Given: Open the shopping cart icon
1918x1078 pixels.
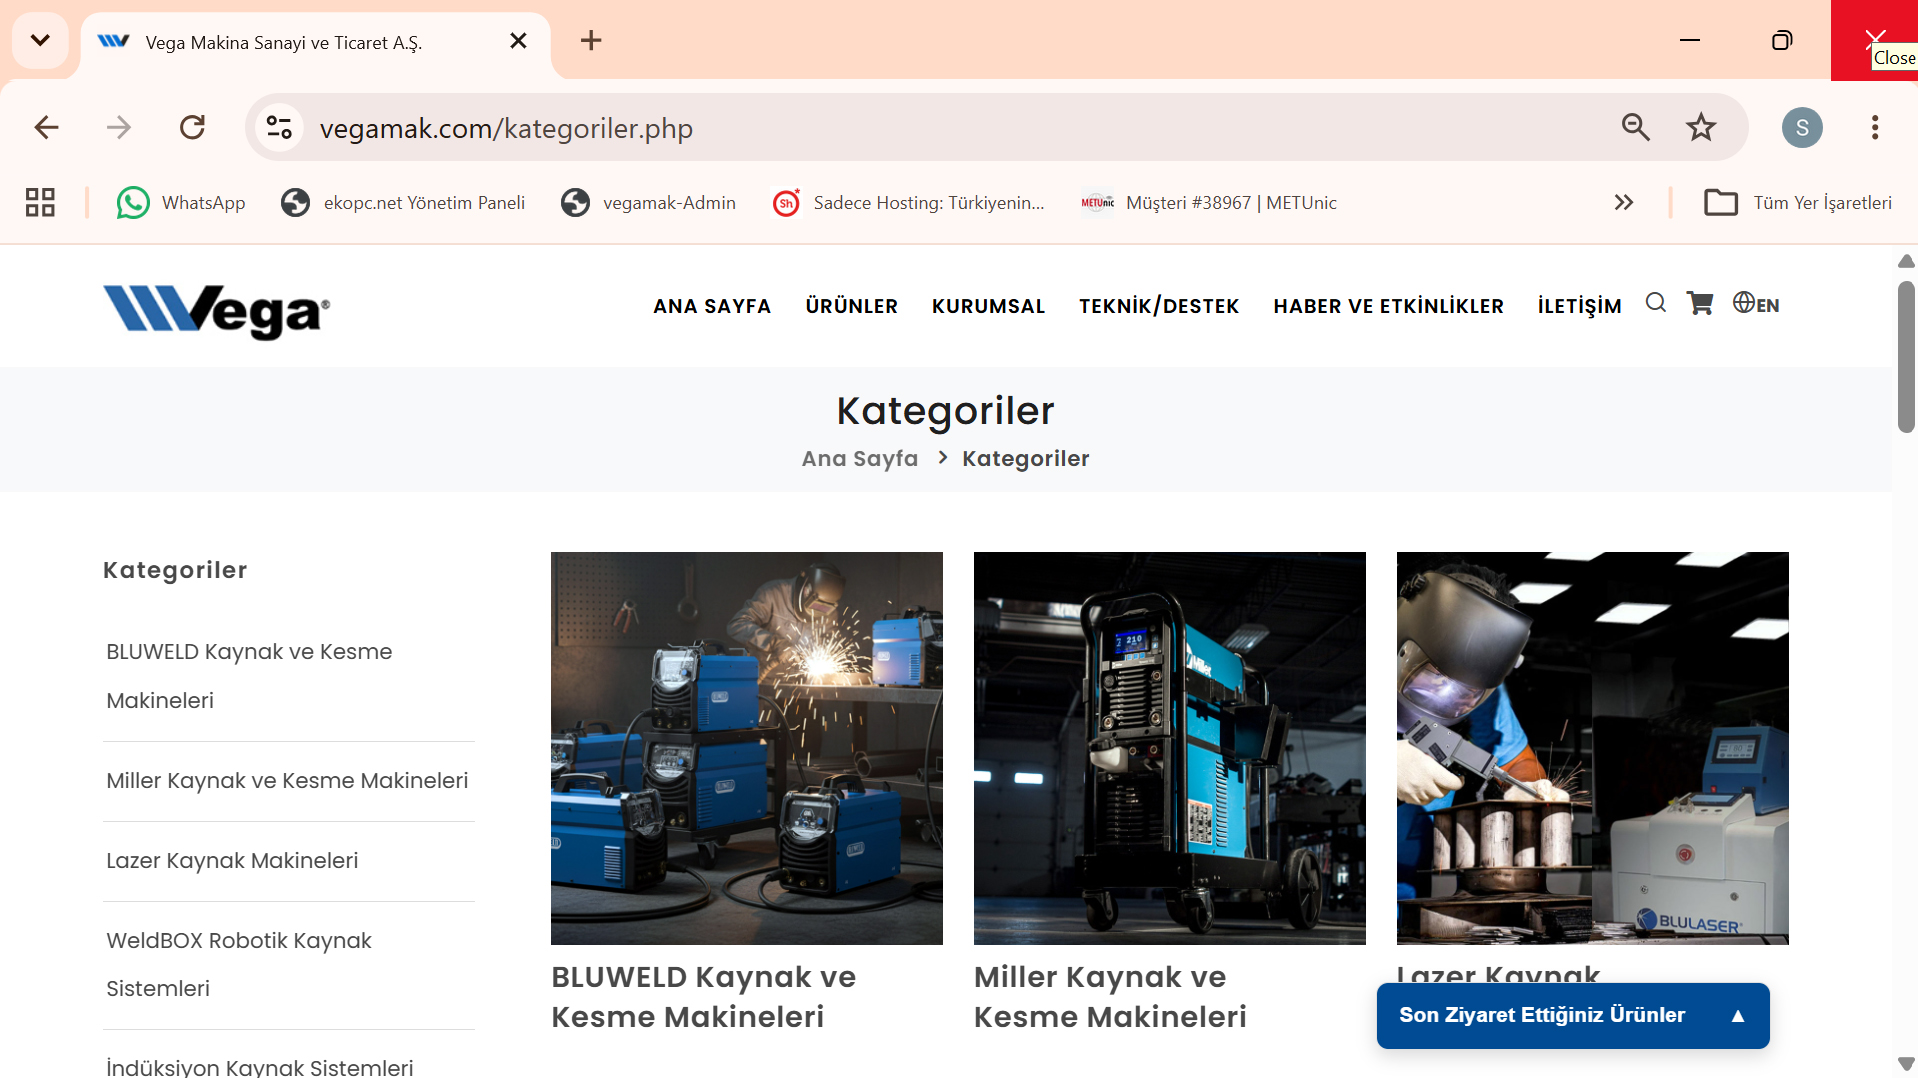Looking at the screenshot, I should [x=1700, y=303].
